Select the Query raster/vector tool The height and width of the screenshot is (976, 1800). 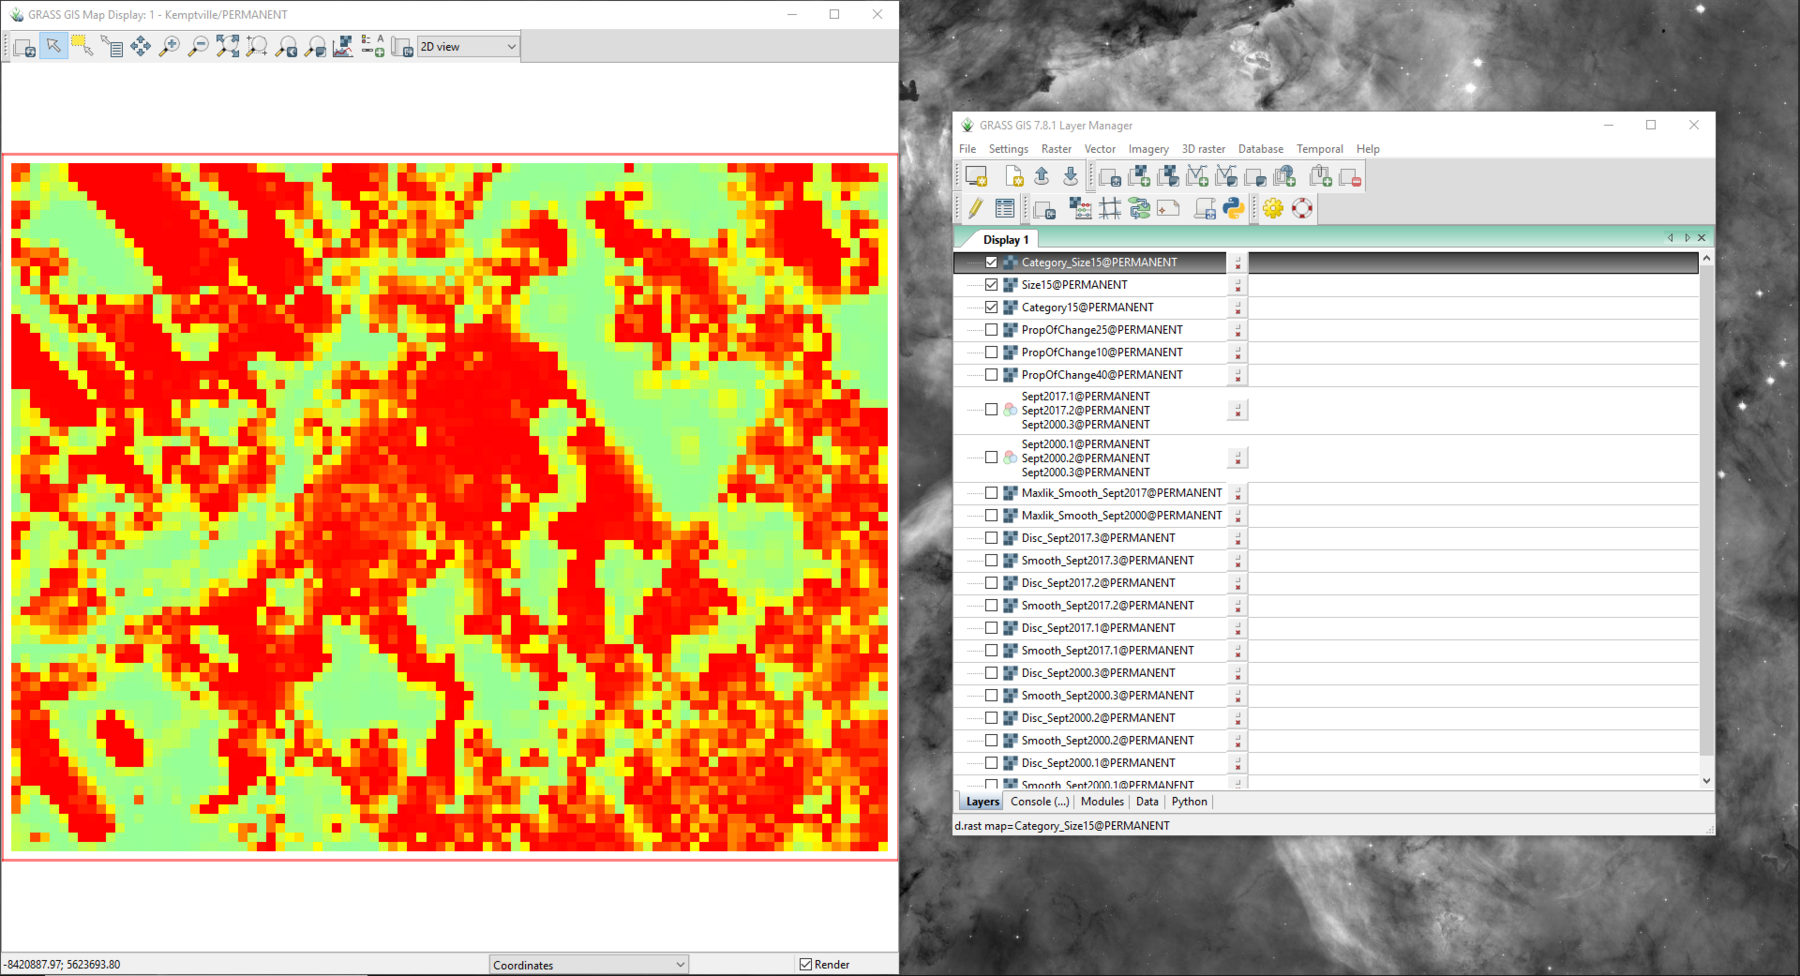coord(113,46)
